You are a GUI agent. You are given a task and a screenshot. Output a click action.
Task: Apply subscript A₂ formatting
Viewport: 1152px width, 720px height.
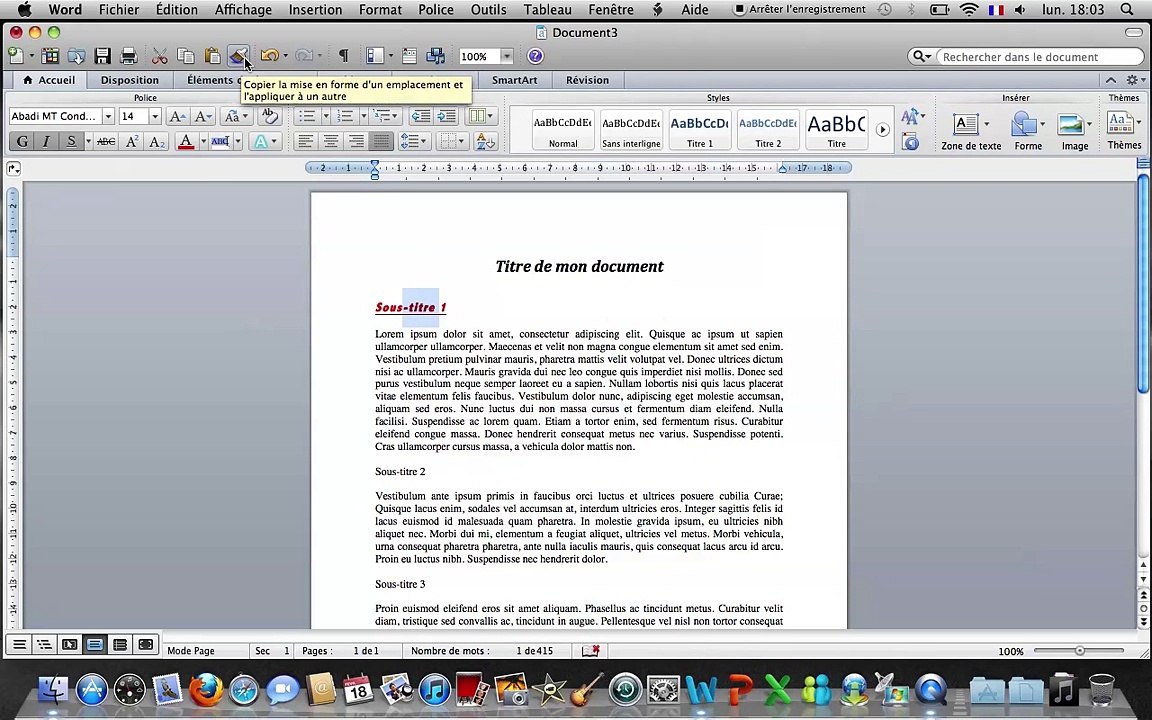point(156,141)
